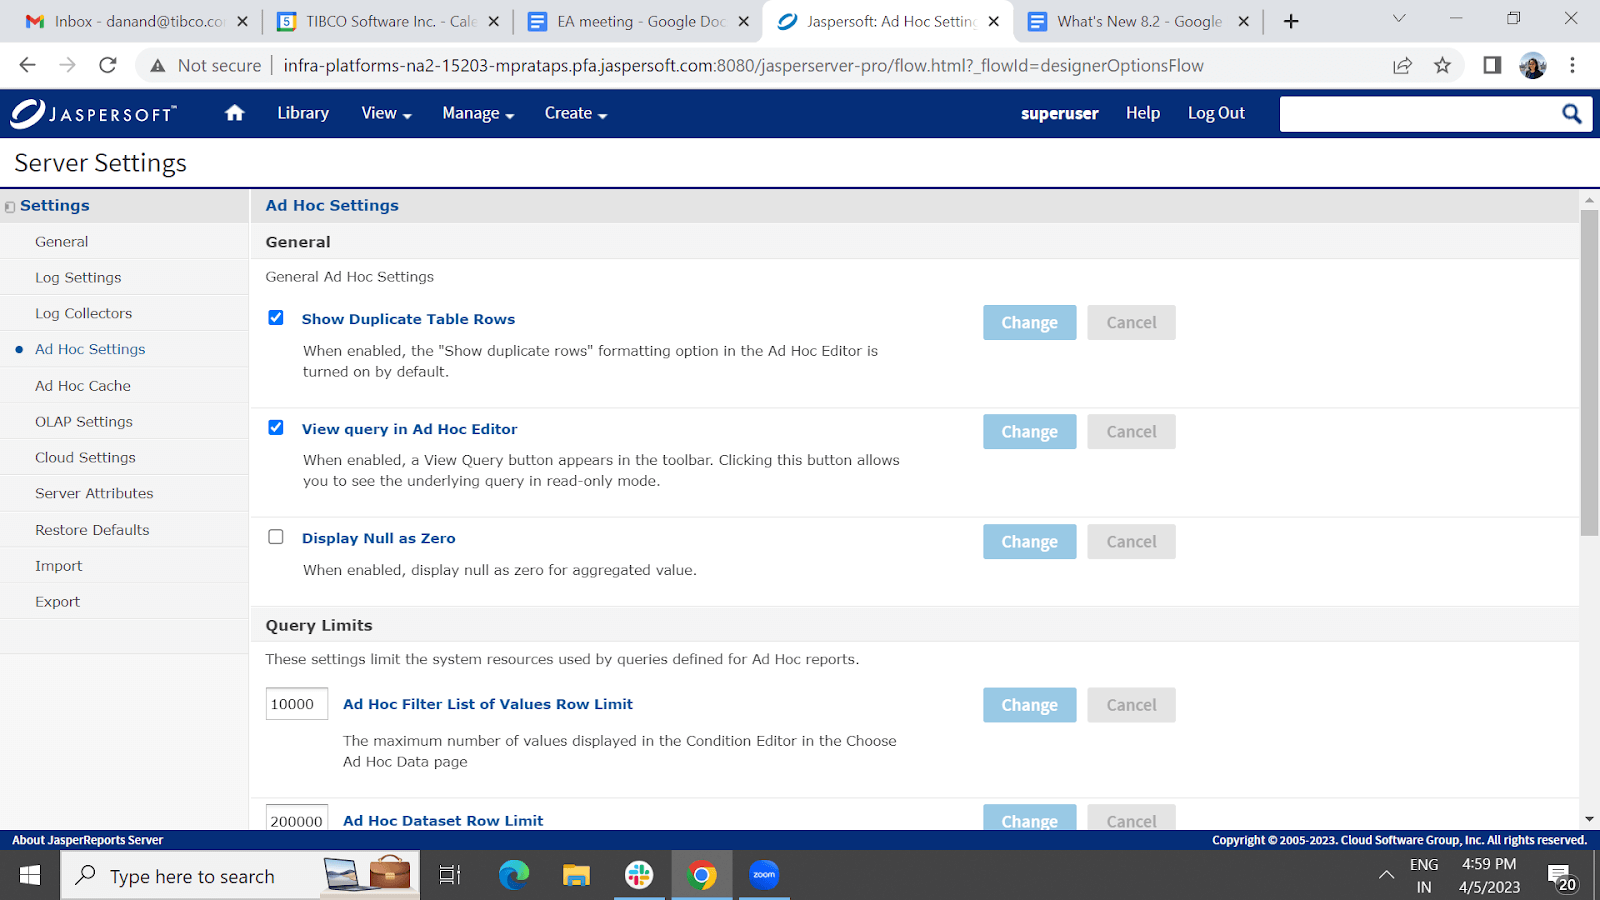Go to the Jaspersoft home icon

[x=235, y=113]
